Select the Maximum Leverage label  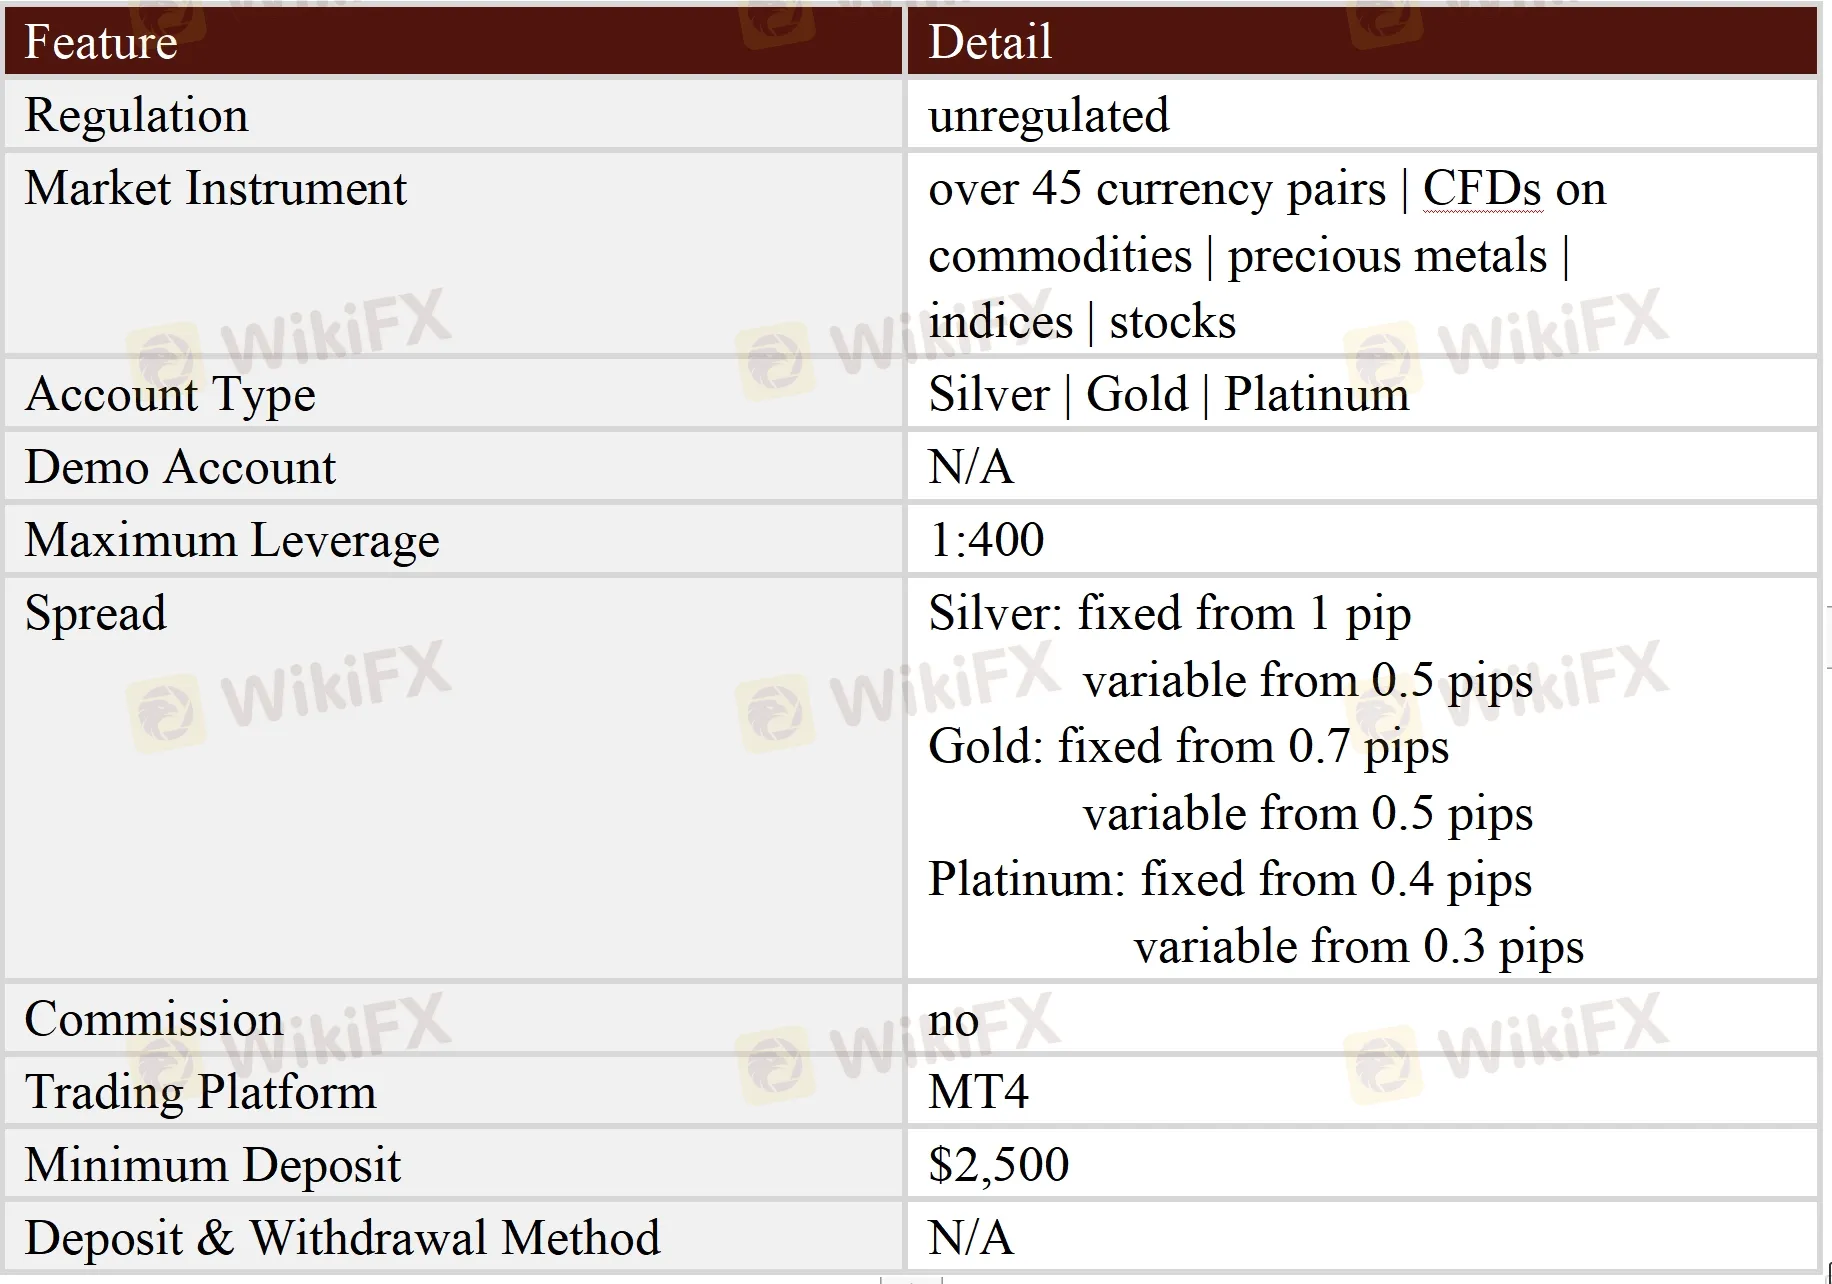coord(232,540)
